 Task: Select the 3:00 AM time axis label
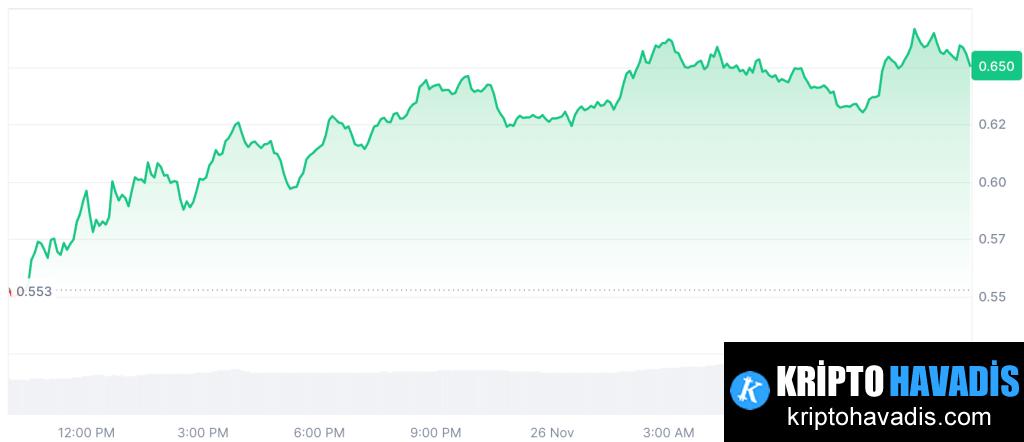pyautogui.click(x=668, y=432)
